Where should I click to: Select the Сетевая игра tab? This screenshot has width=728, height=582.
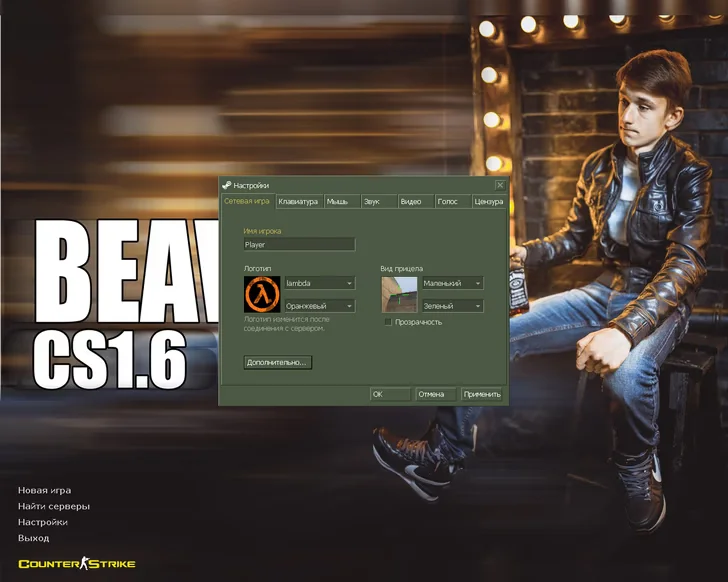tap(247, 201)
